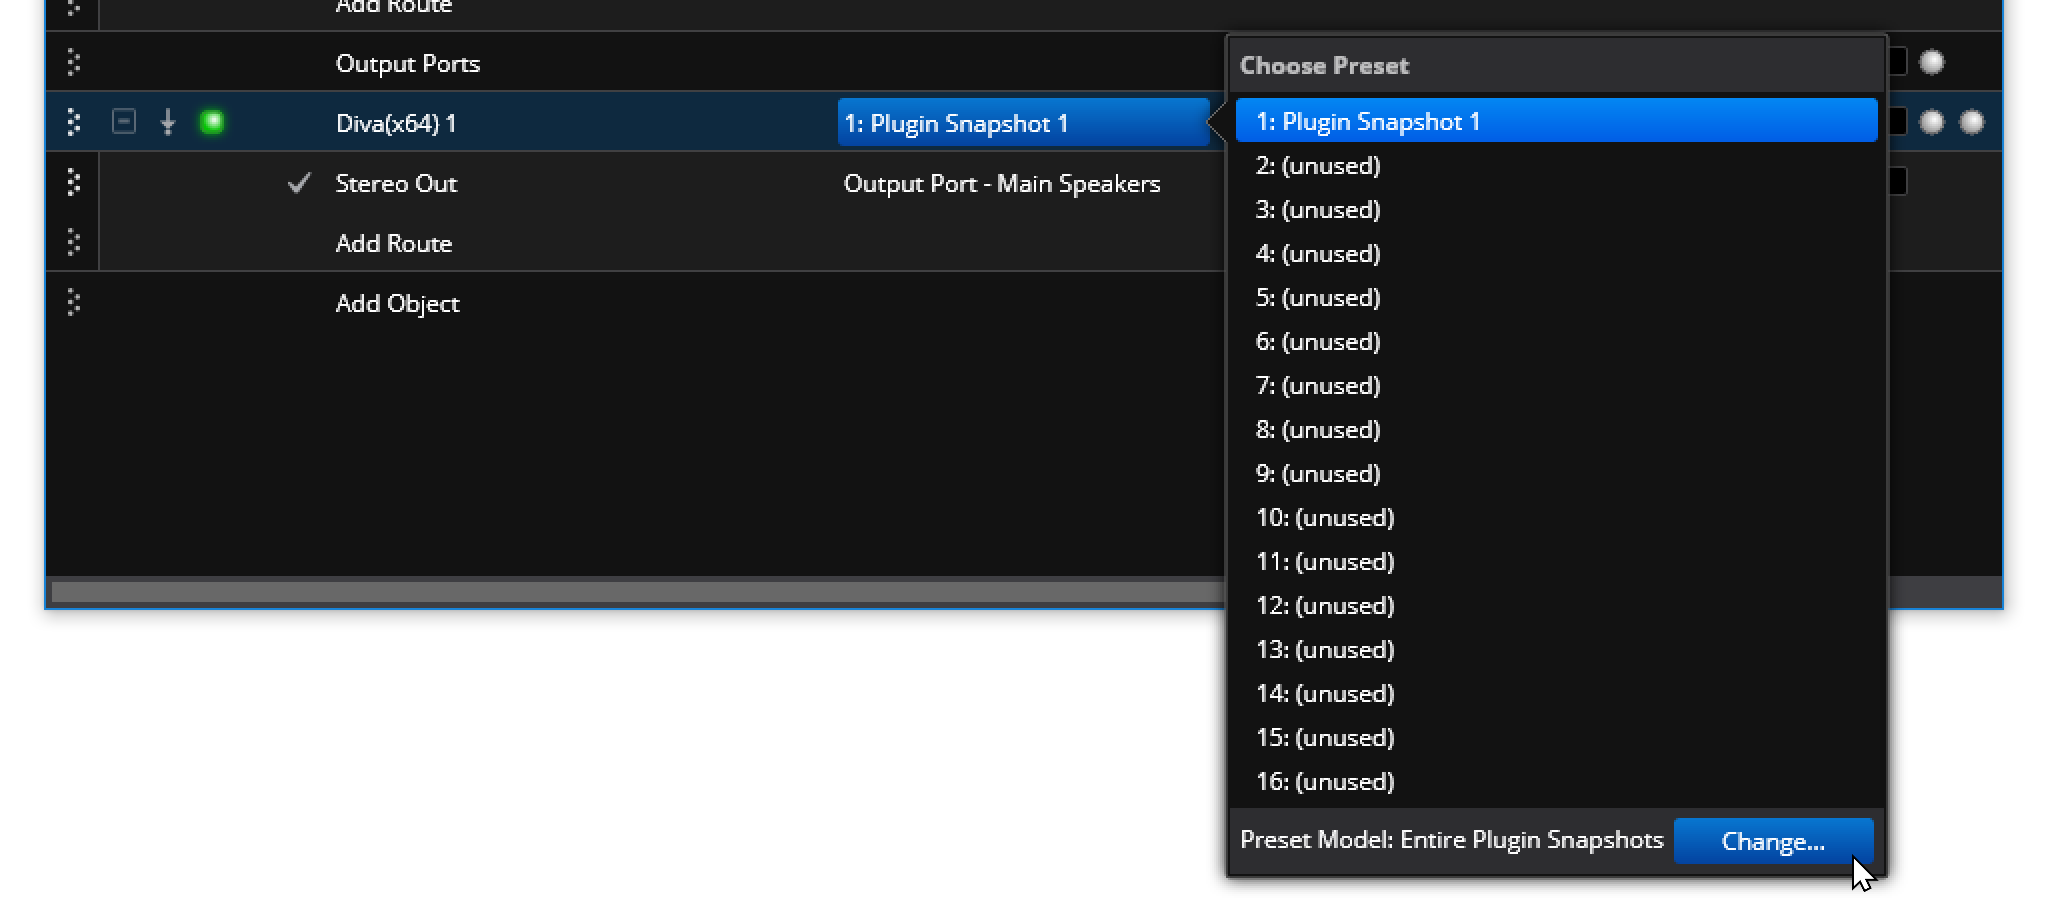The width and height of the screenshot is (2046, 916).
Task: Choose preset slot '2: (unused)'
Action: 1556,165
